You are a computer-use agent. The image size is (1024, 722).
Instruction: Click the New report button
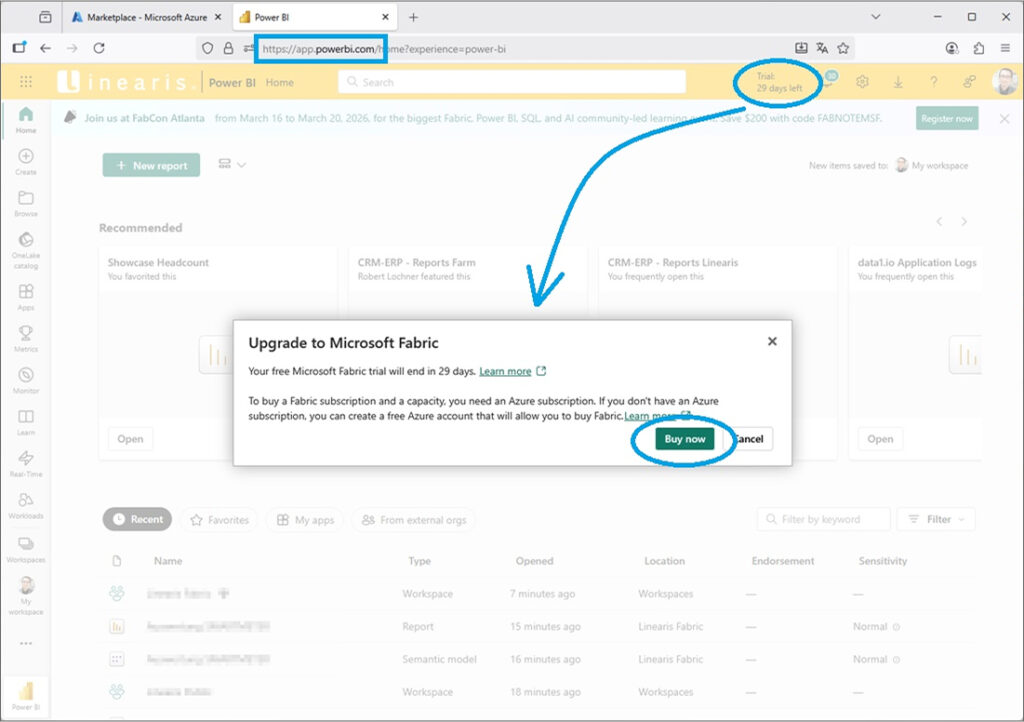point(152,165)
